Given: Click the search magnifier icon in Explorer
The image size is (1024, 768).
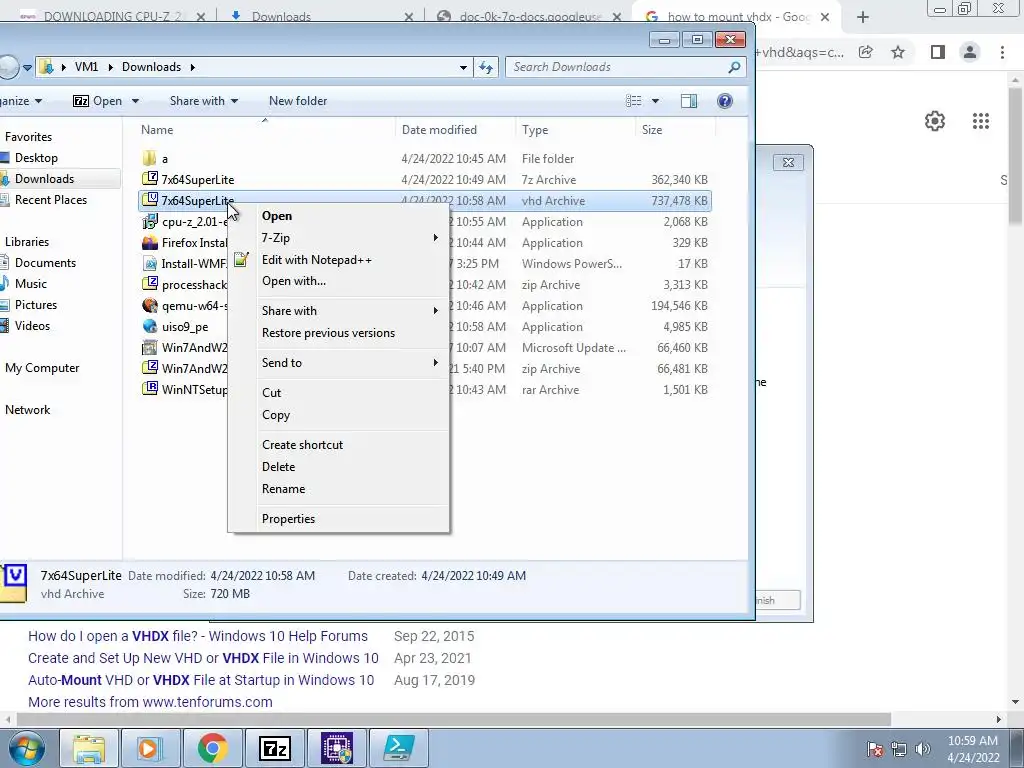Looking at the screenshot, I should 734,67.
